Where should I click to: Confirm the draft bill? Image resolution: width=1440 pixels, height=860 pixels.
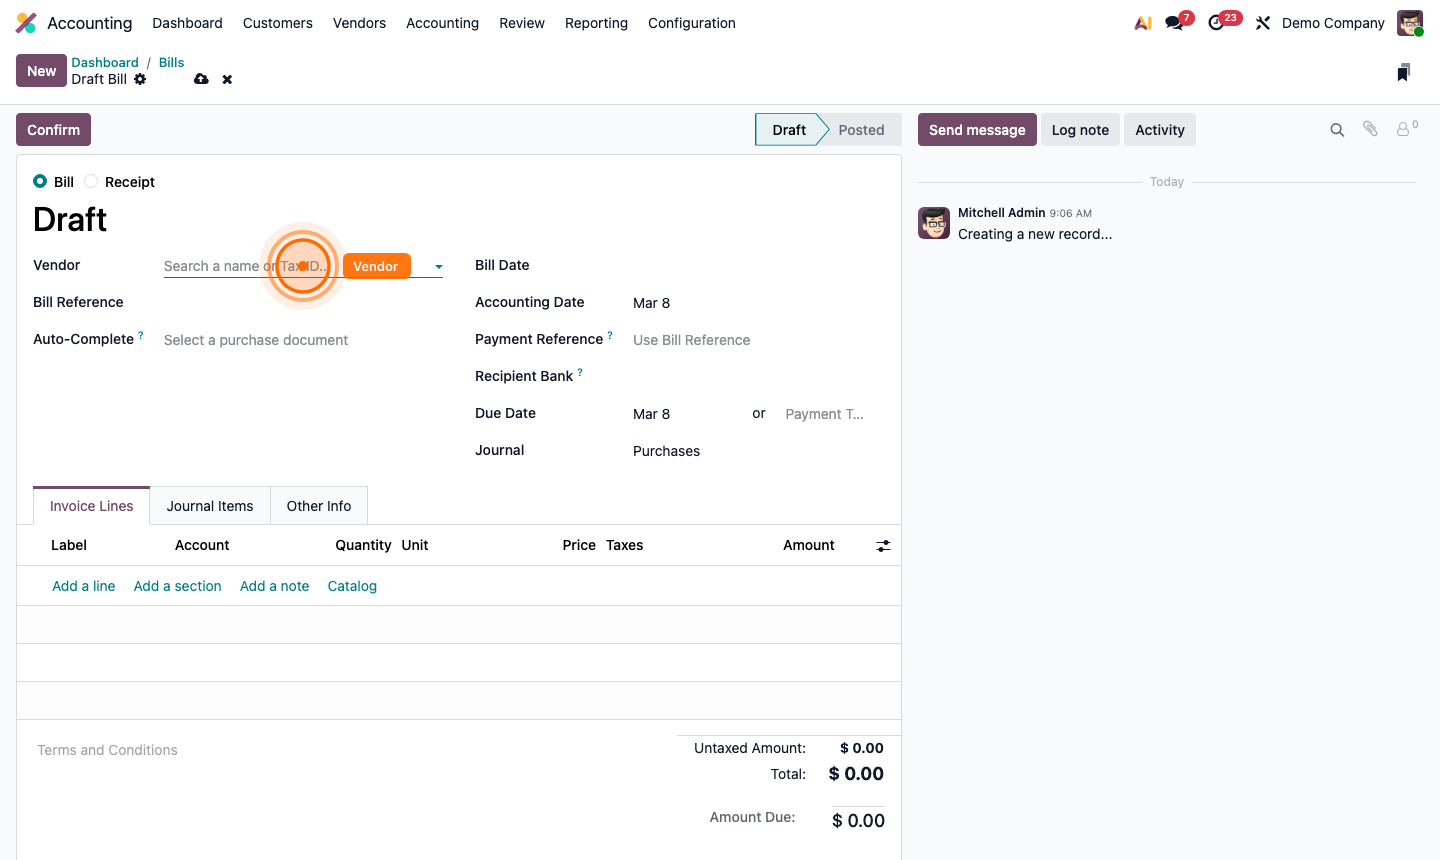(52, 129)
